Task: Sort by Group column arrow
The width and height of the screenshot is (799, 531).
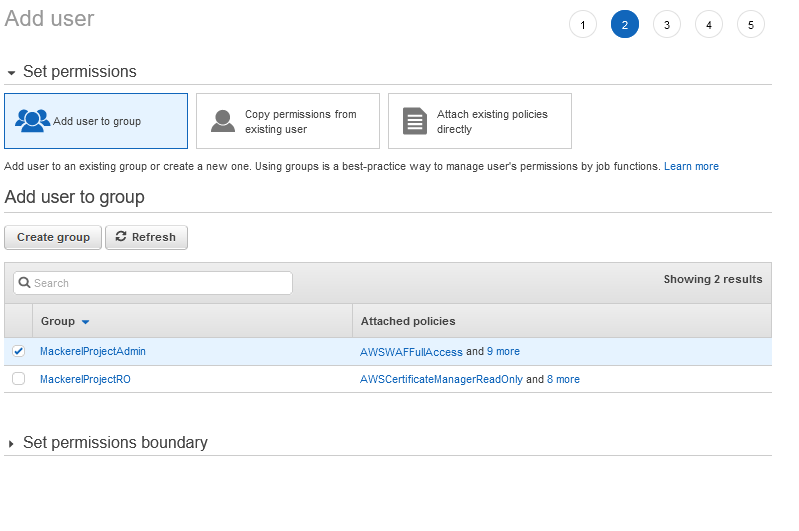Action: point(85,322)
